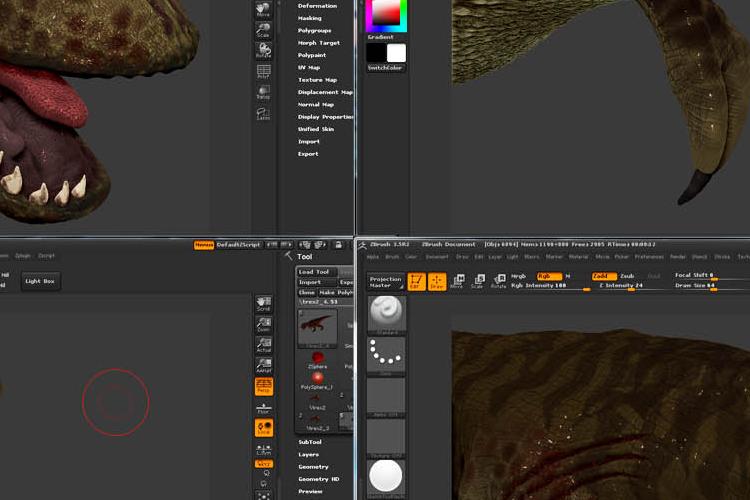Click the Load Tool button
The height and width of the screenshot is (500, 750).
tap(317, 272)
